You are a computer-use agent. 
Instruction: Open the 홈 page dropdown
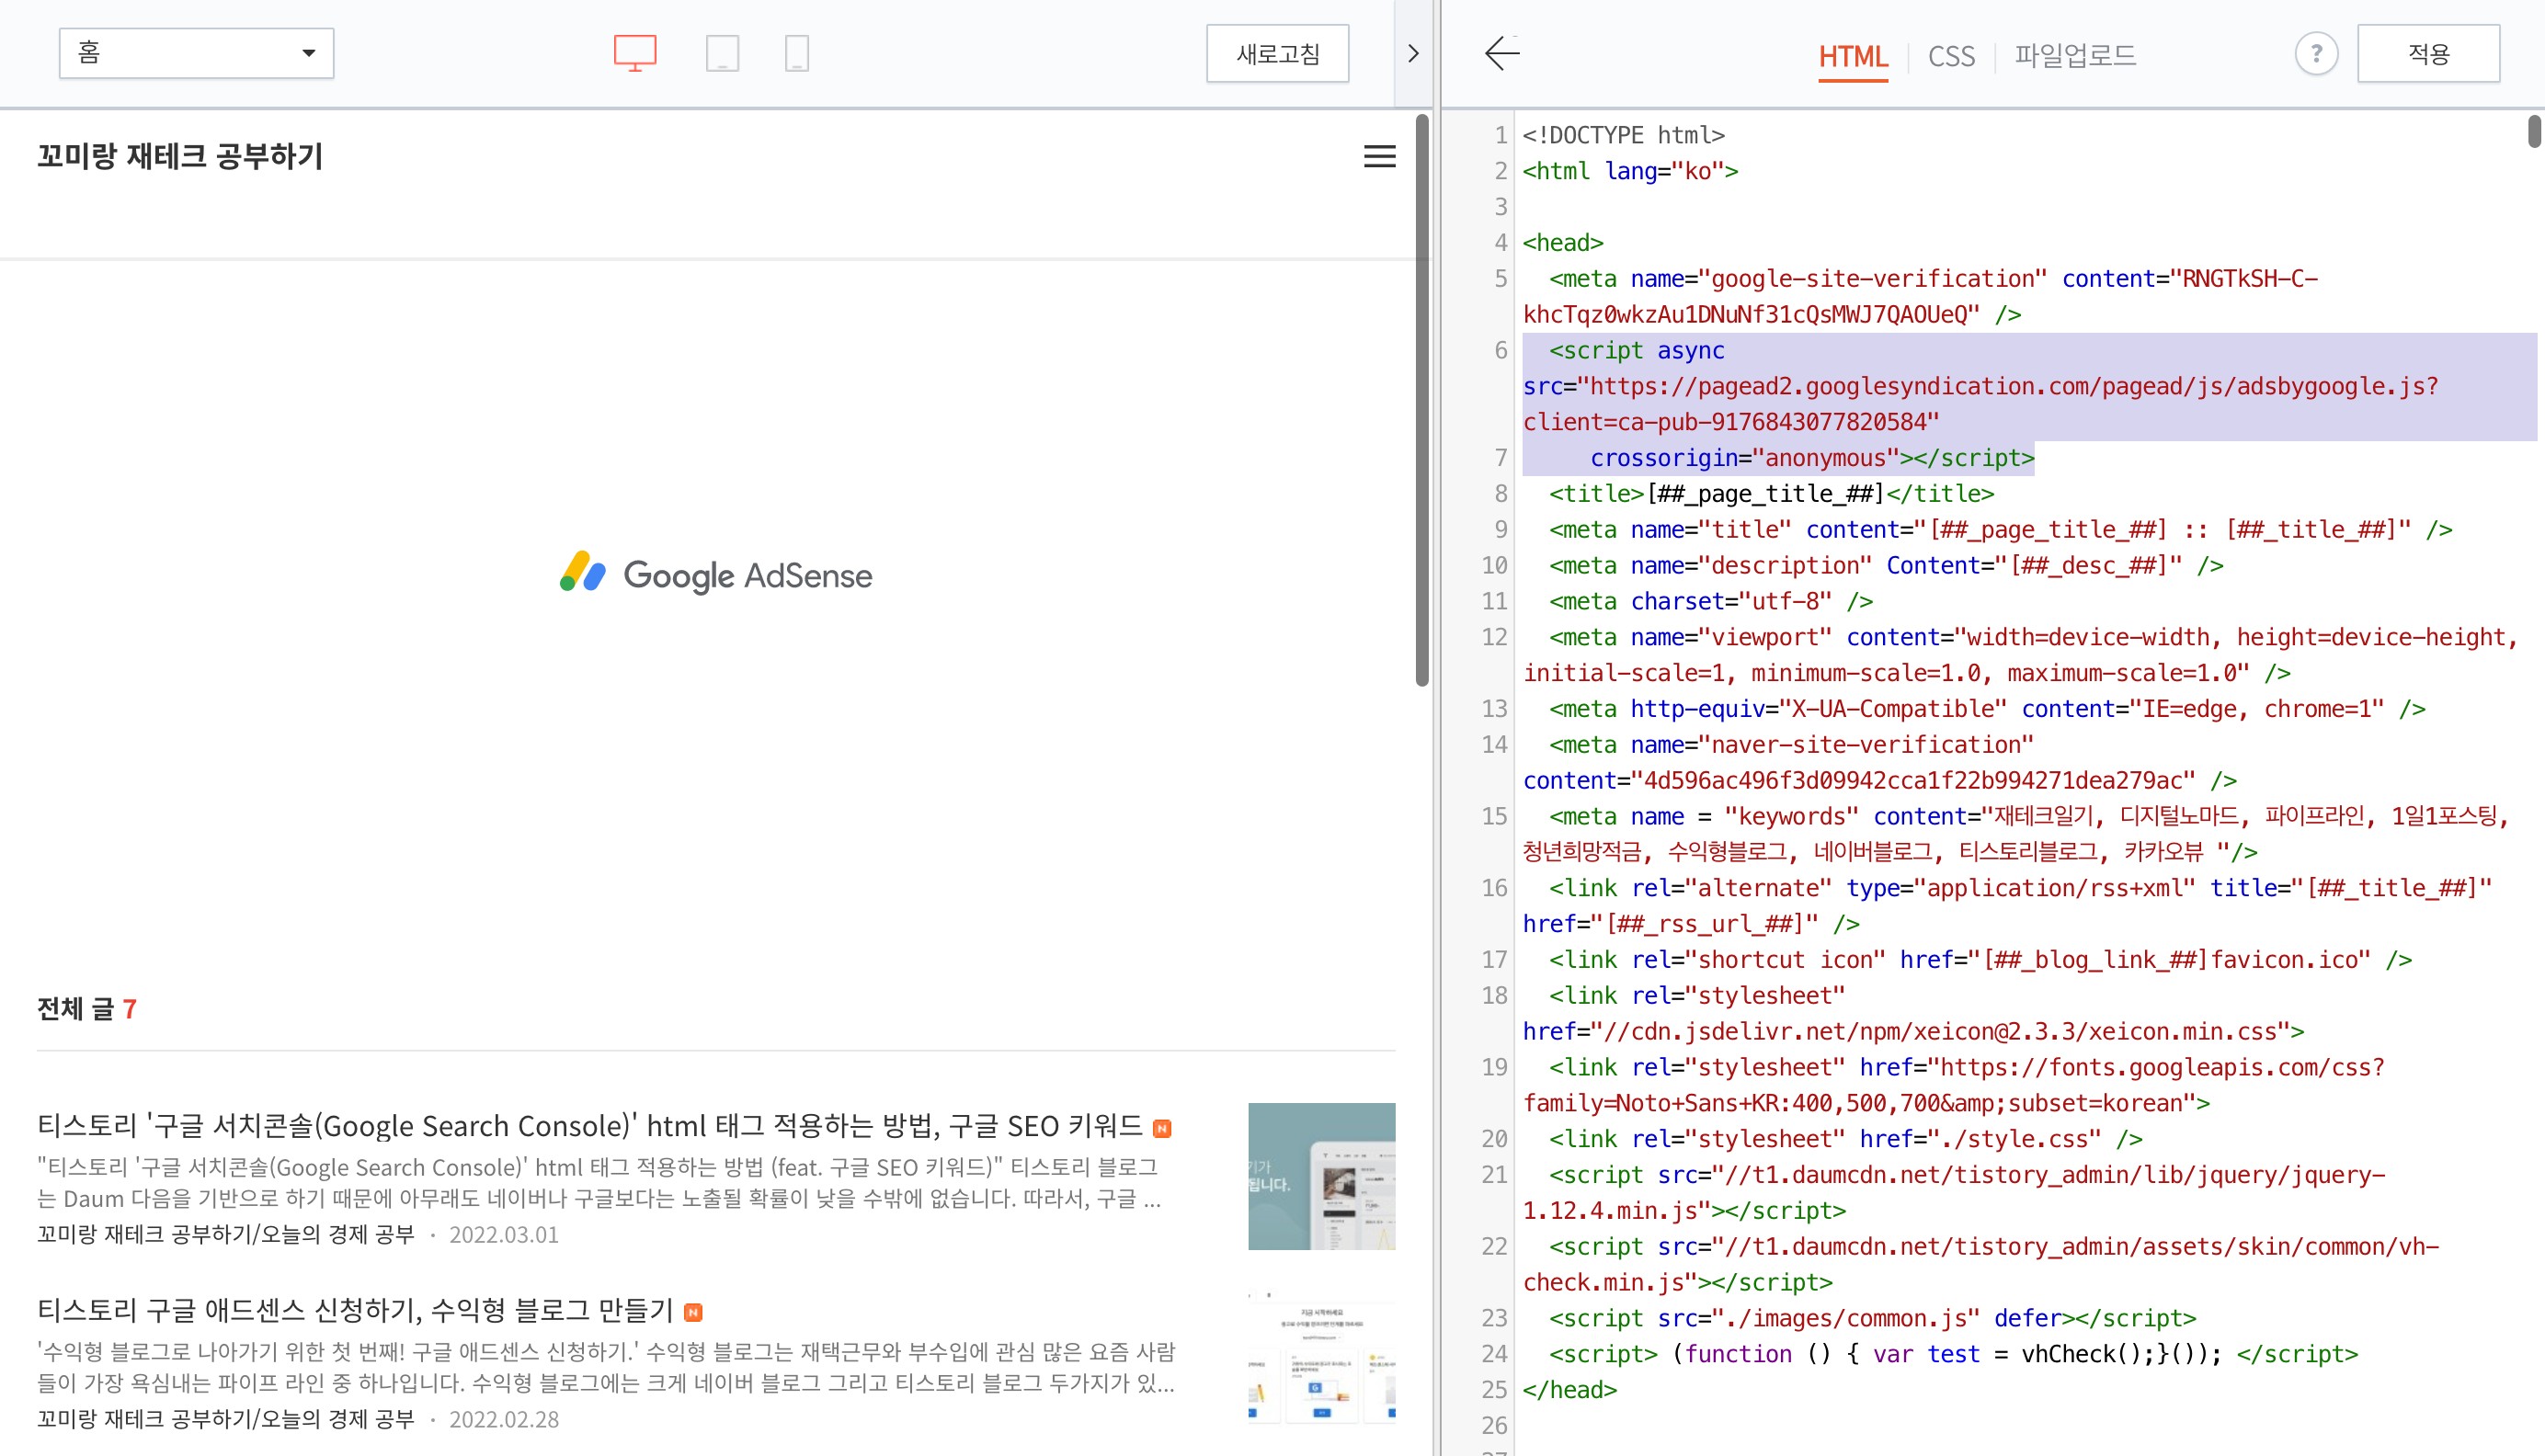pyautogui.click(x=196, y=53)
